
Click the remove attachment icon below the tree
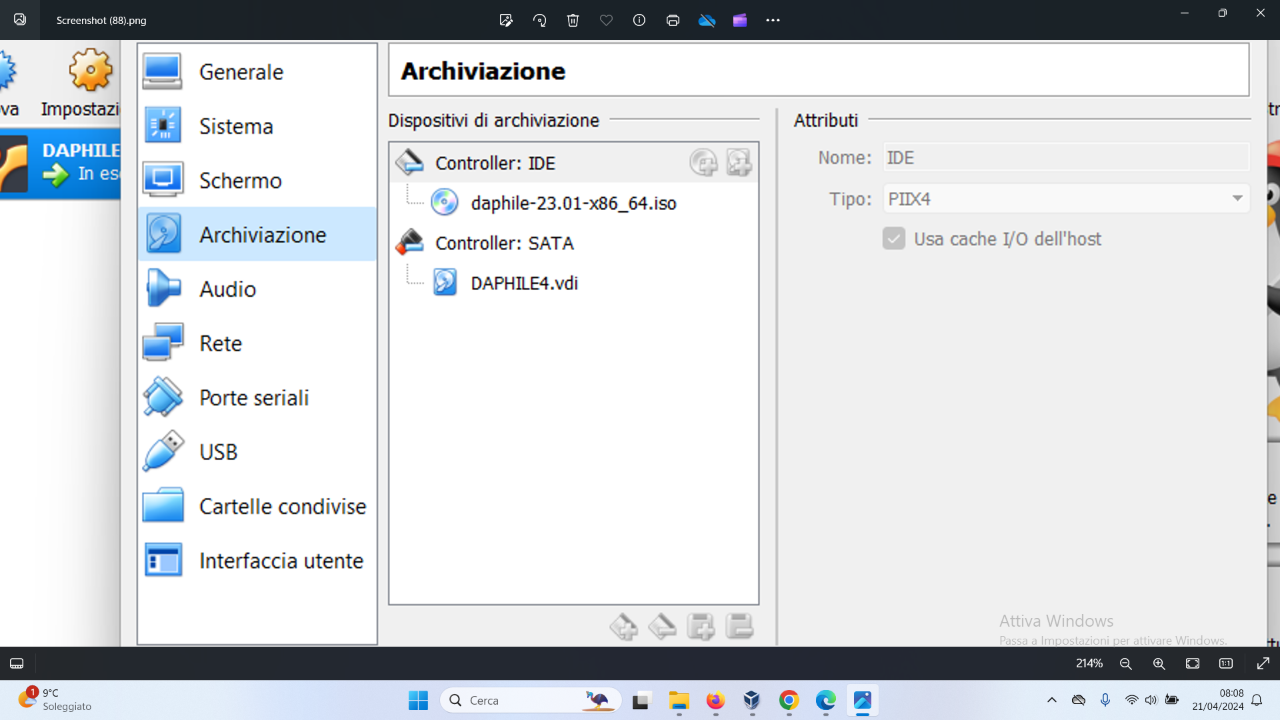tap(739, 627)
